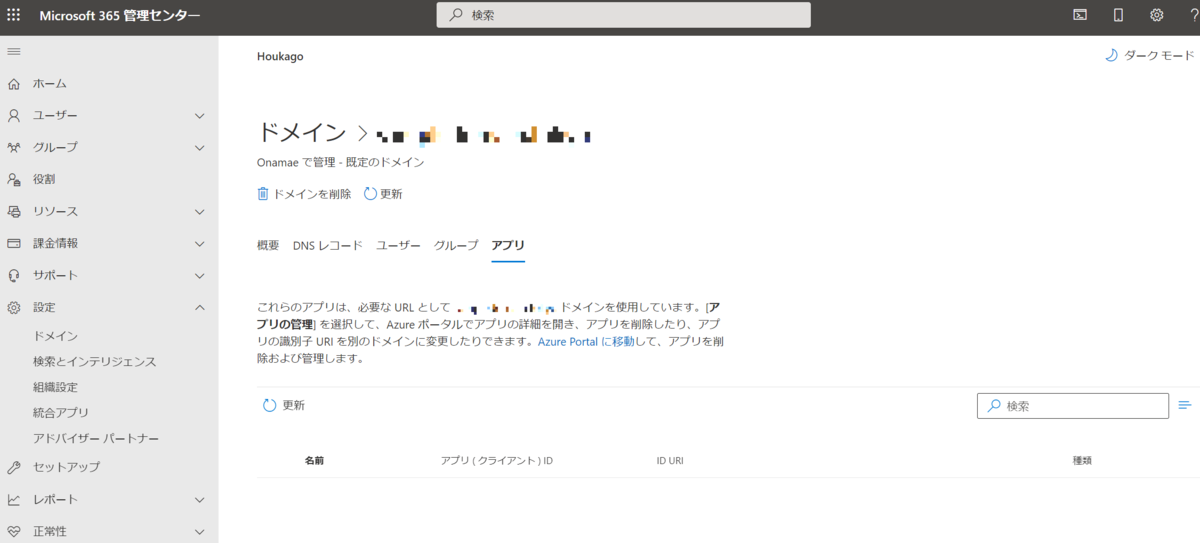The width and height of the screenshot is (1200, 543).
Task: Expand the 正常性 menu chevron
Action: [199, 532]
